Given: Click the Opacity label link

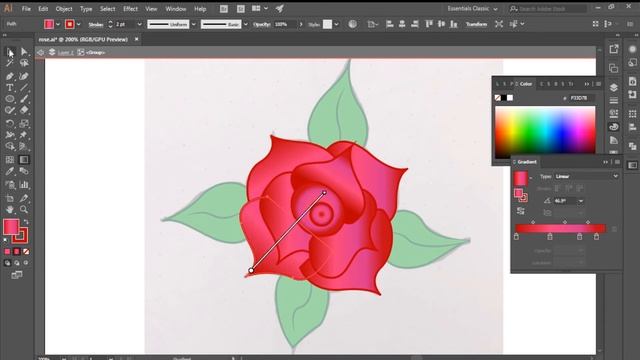Looking at the screenshot, I should coord(262,24).
